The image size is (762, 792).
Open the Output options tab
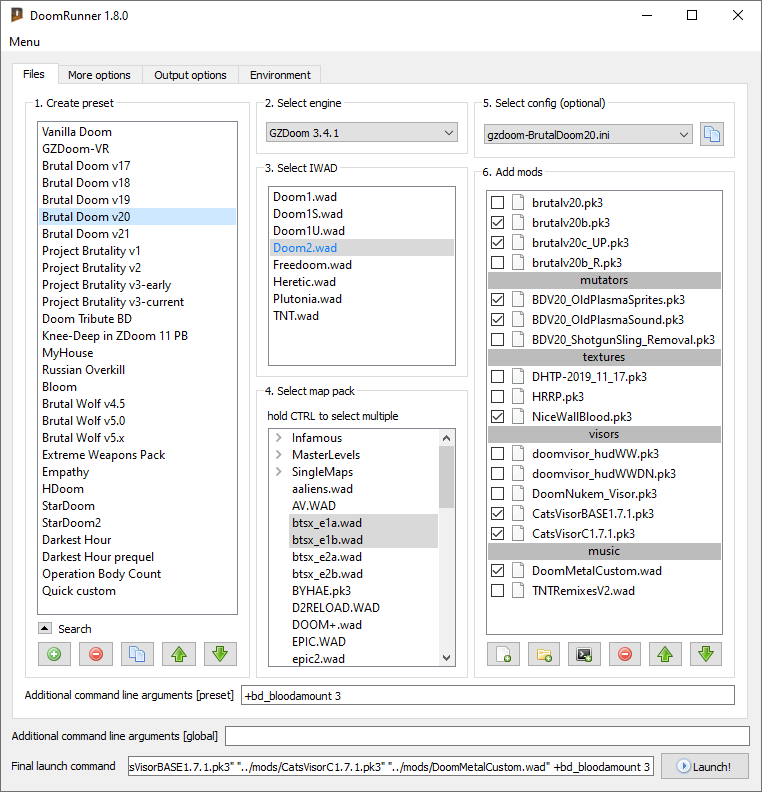tap(190, 75)
